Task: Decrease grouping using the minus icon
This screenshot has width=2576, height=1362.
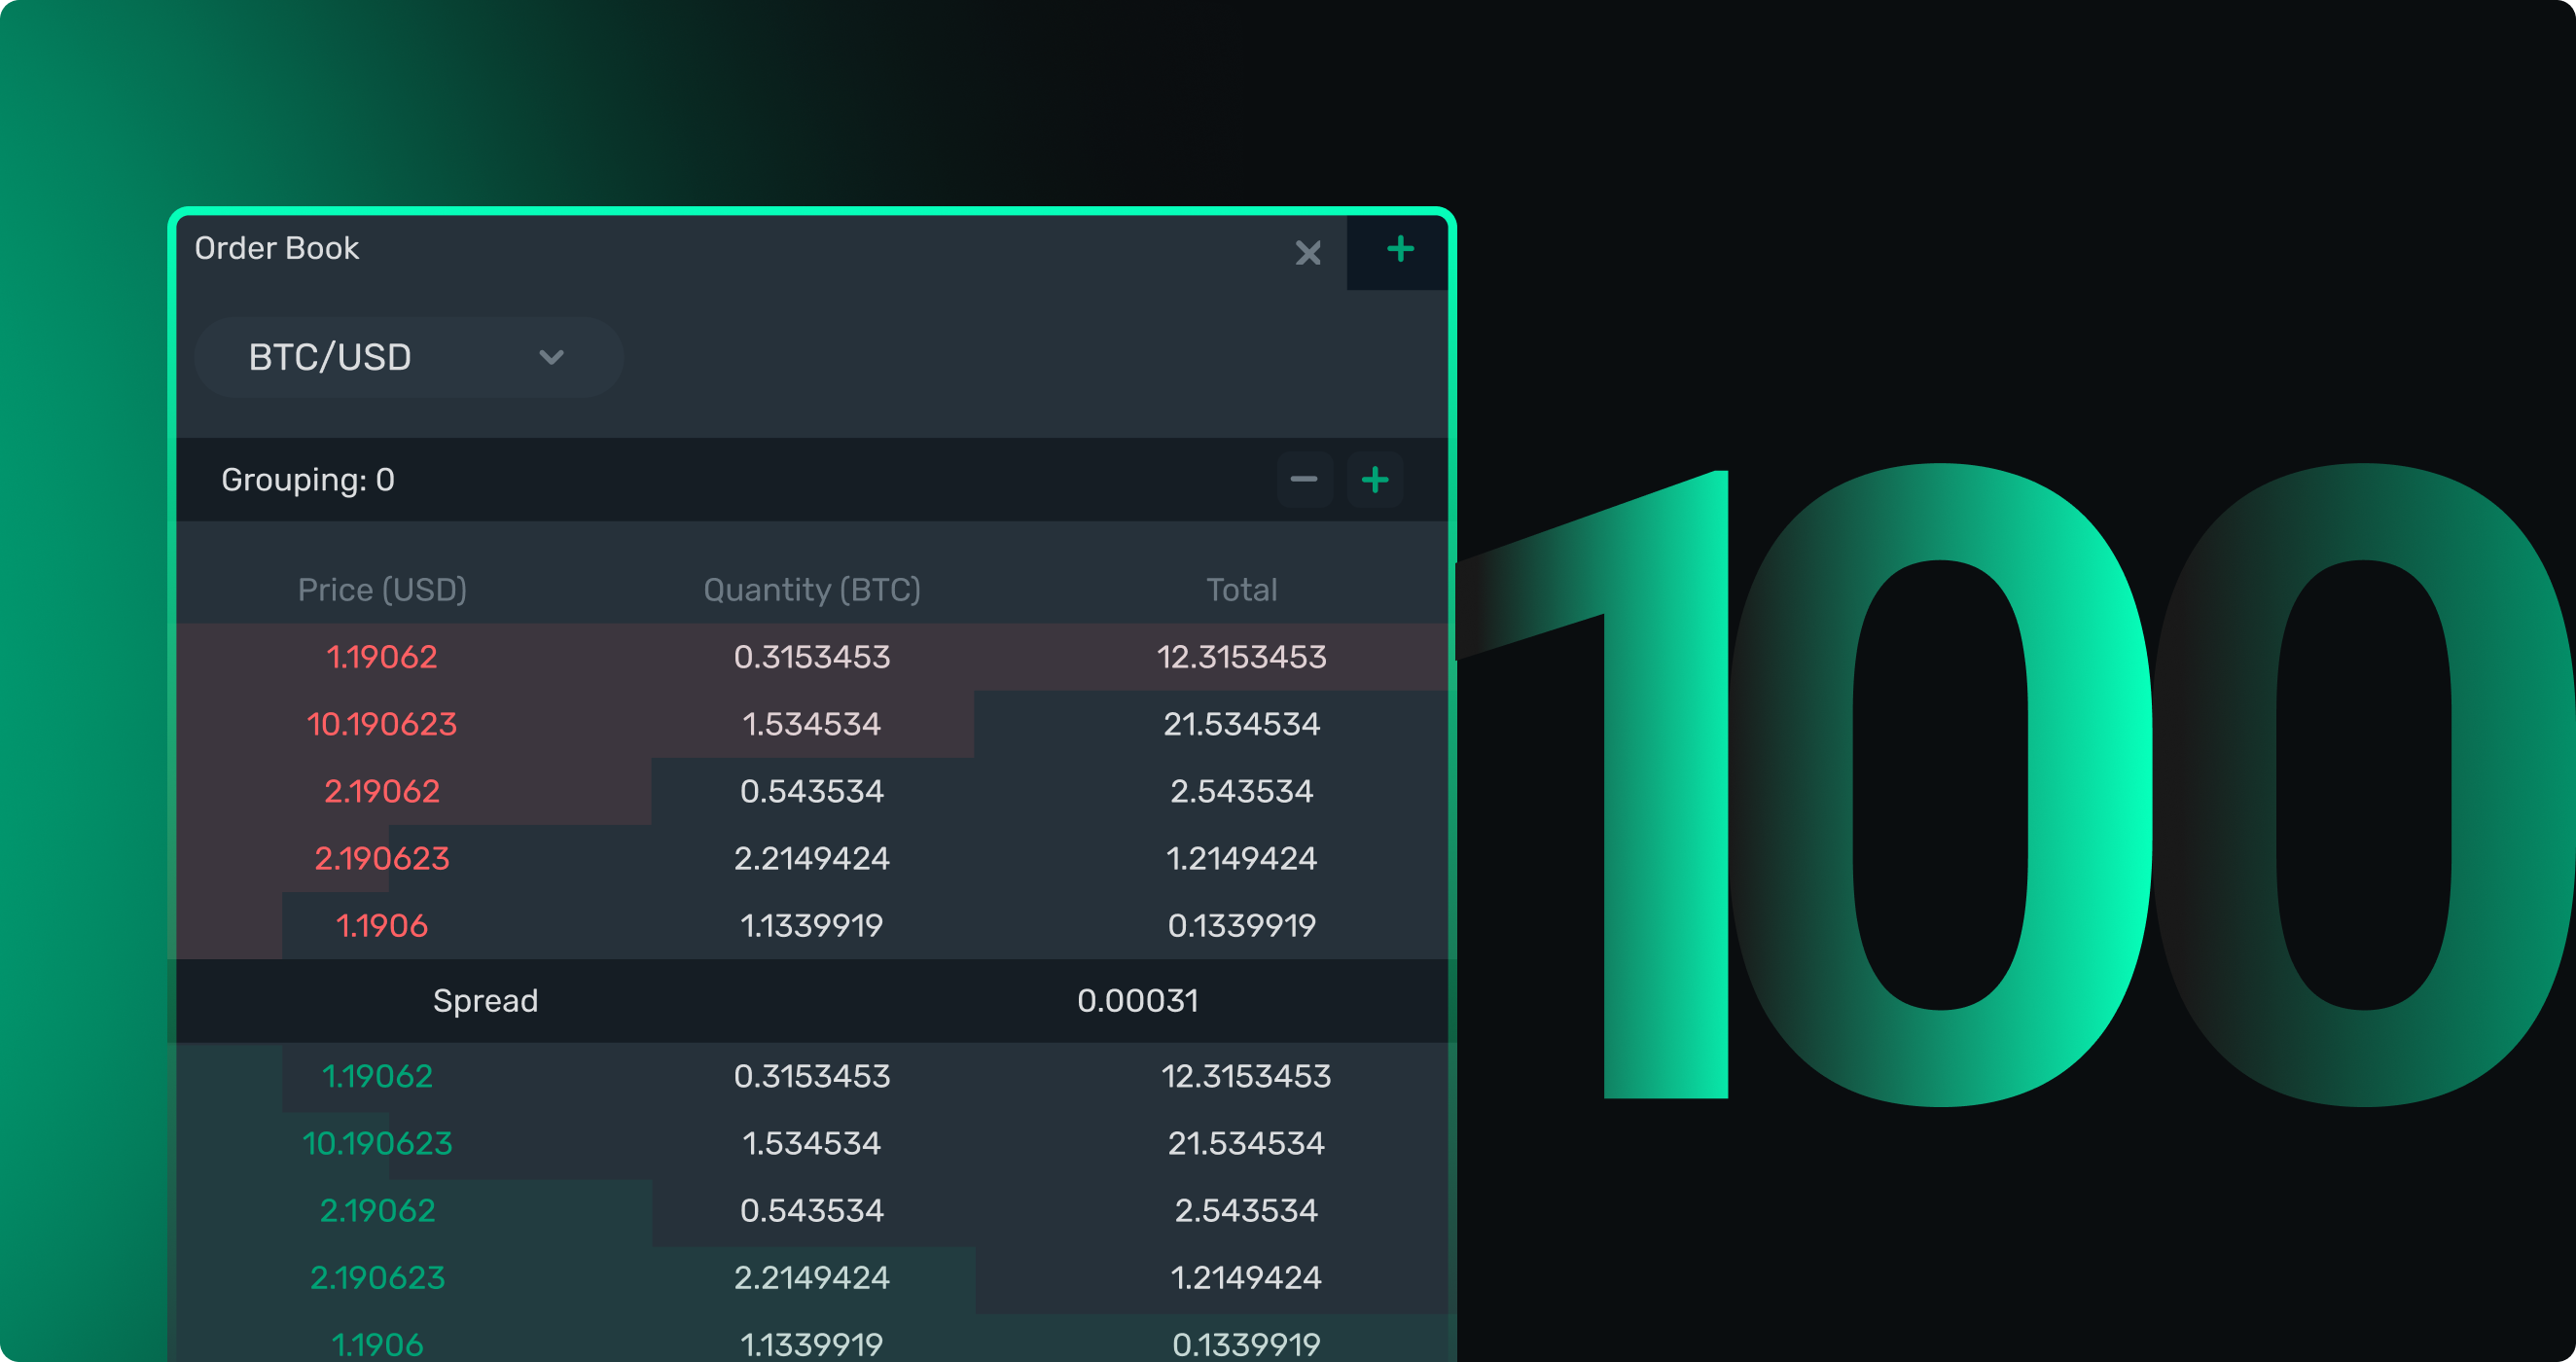Action: (1304, 479)
